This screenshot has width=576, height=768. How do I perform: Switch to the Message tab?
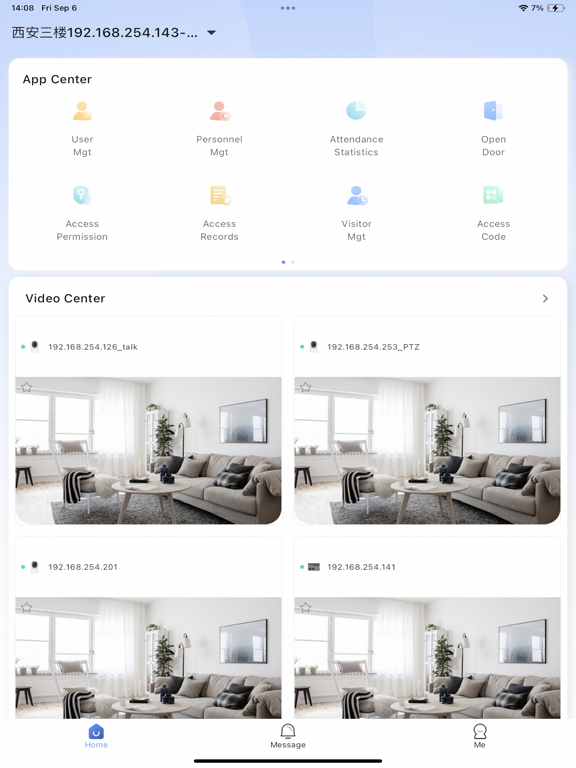(x=288, y=736)
